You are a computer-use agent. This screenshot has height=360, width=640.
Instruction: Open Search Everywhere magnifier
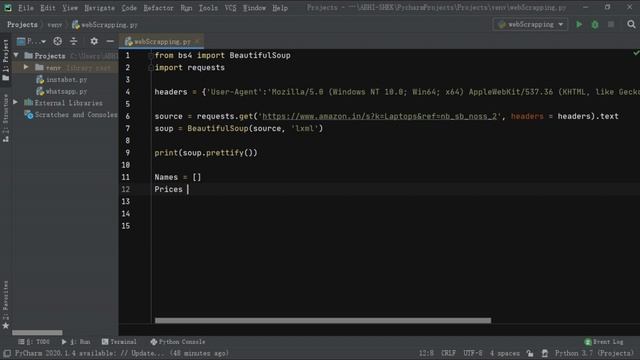pyautogui.click(x=631, y=24)
